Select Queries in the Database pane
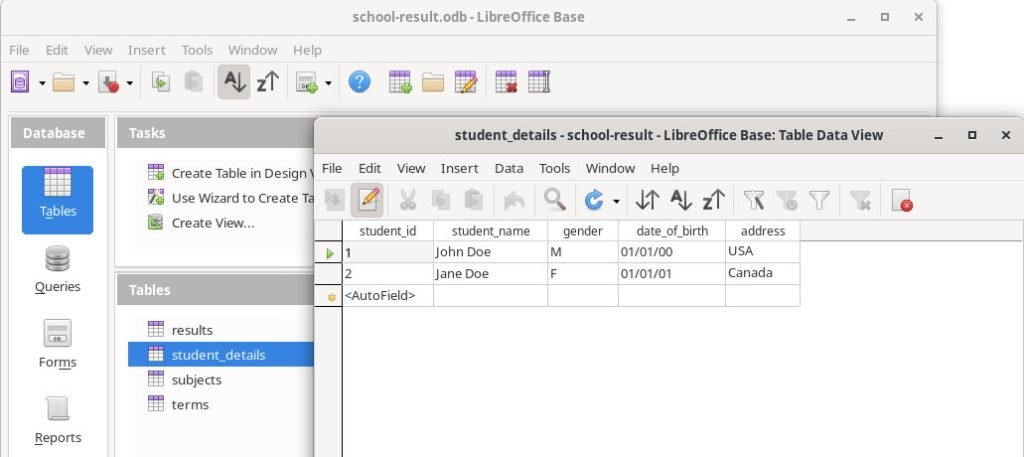 tap(57, 270)
